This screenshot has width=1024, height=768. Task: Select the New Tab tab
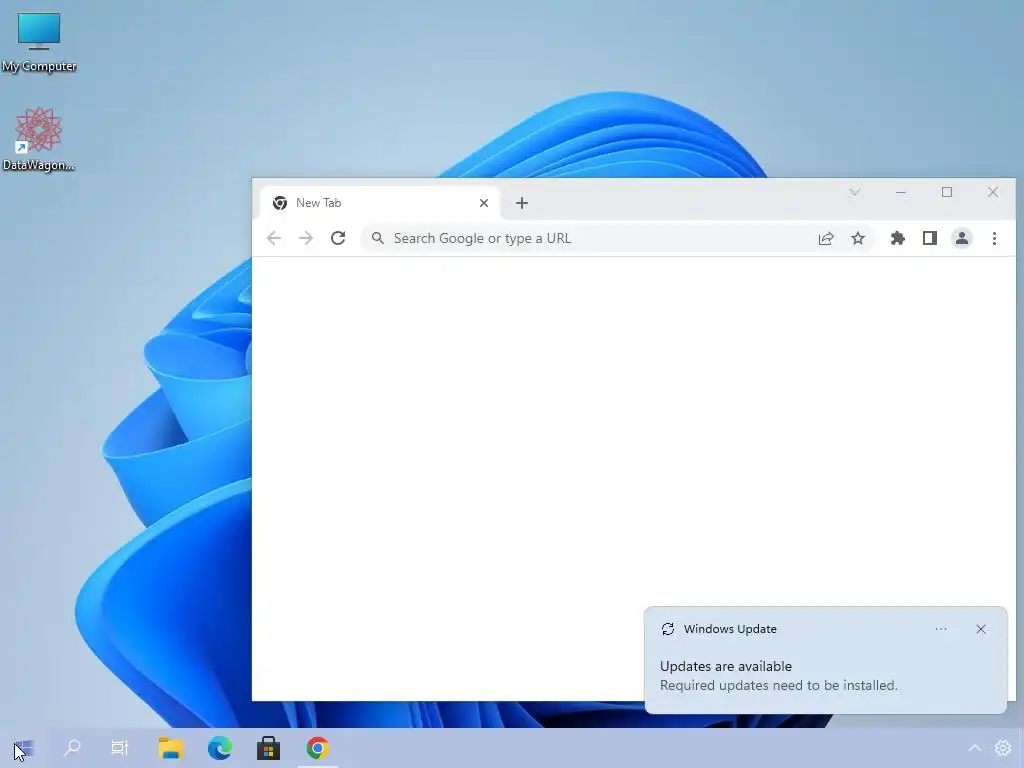(380, 203)
